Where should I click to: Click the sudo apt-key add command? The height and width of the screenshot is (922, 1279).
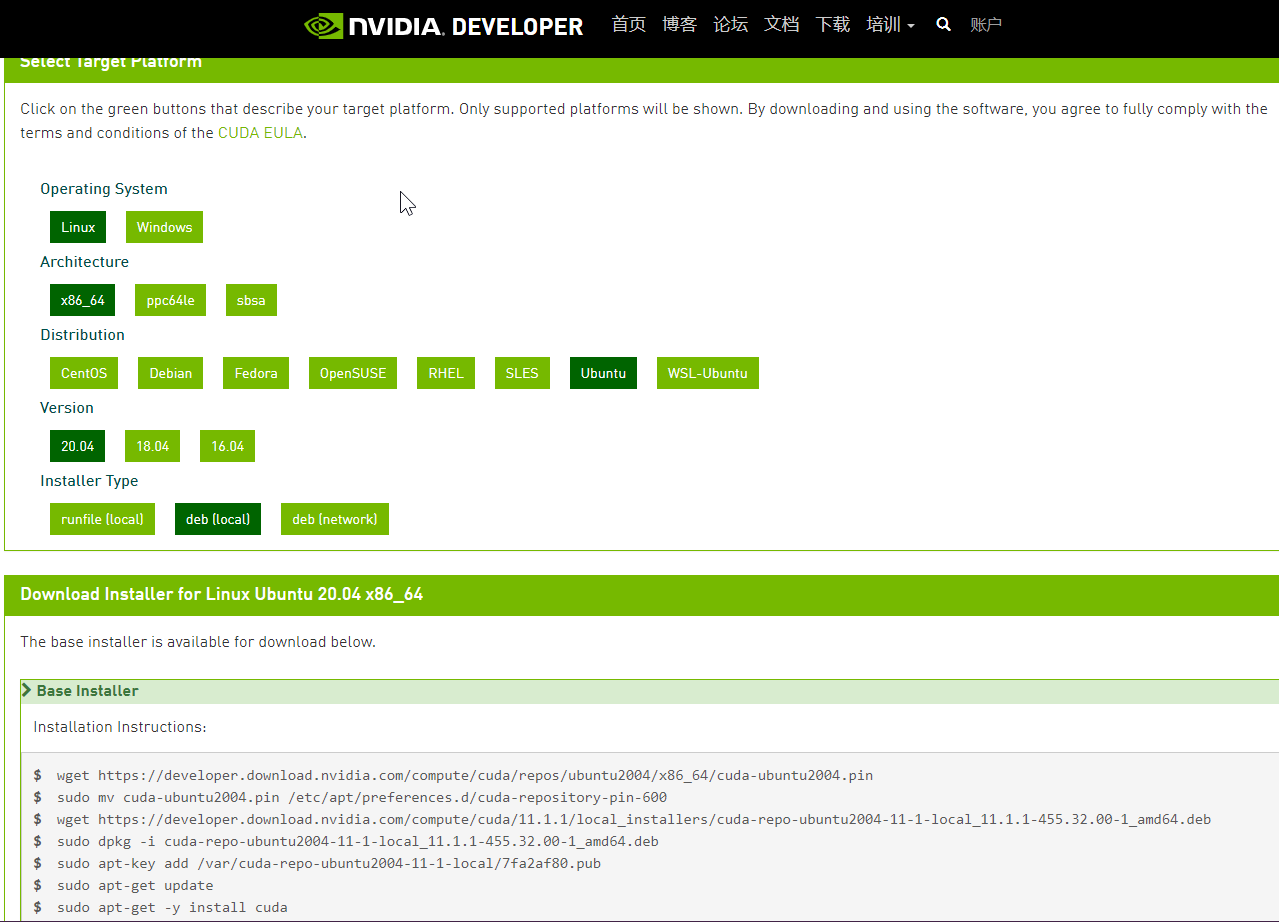[x=329, y=863]
